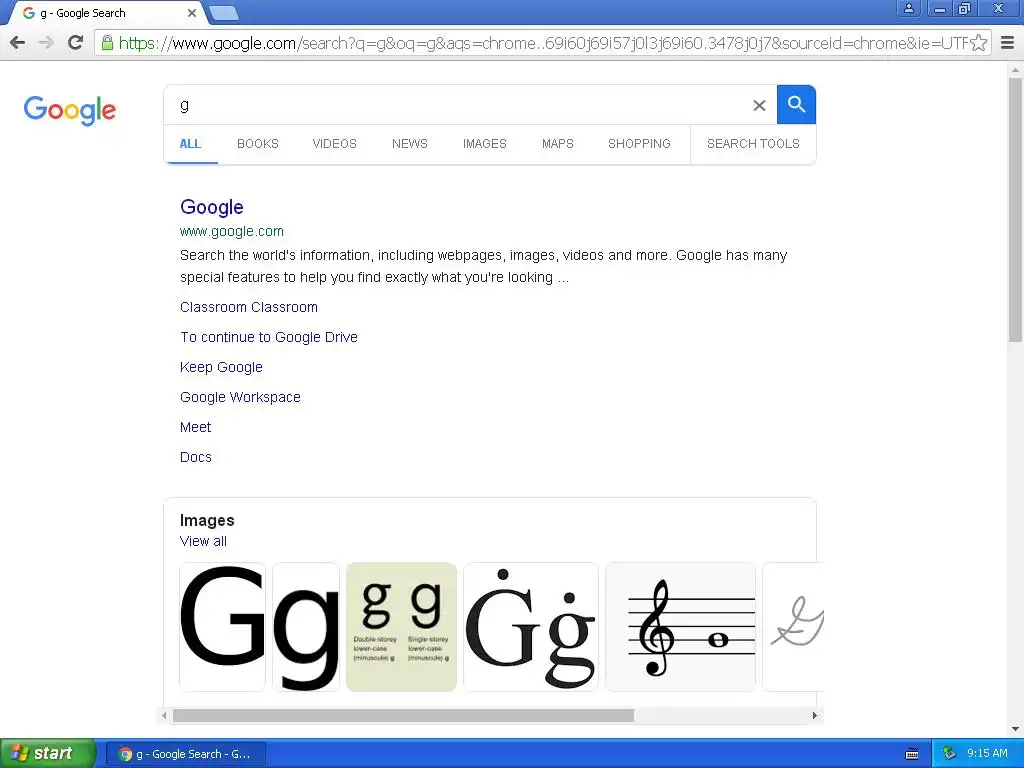Click View all under Images
The height and width of the screenshot is (768, 1024).
[203, 541]
